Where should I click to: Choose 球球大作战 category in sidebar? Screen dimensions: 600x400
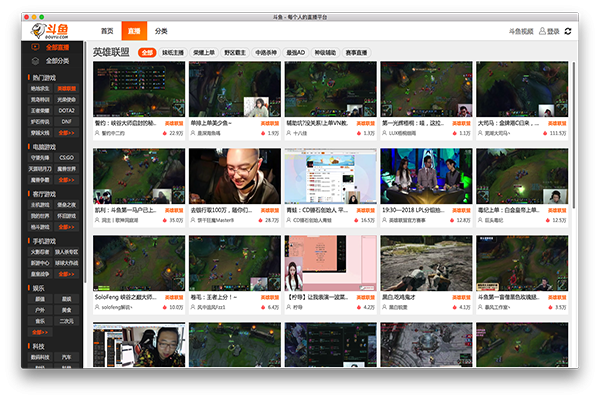67,263
